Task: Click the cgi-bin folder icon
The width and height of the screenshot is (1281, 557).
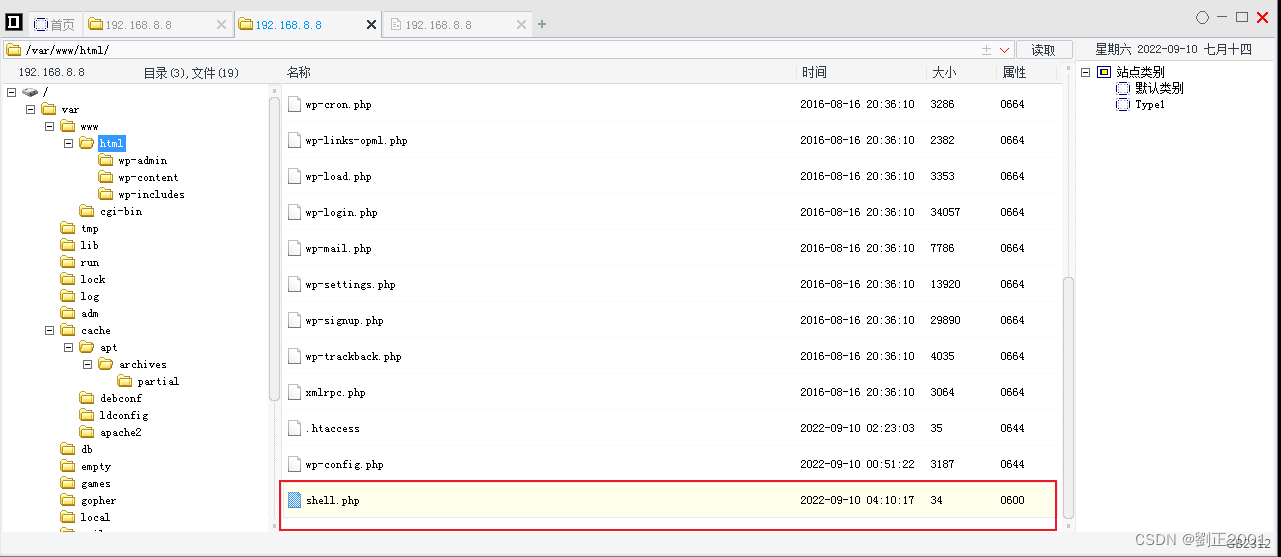Action: pos(87,211)
